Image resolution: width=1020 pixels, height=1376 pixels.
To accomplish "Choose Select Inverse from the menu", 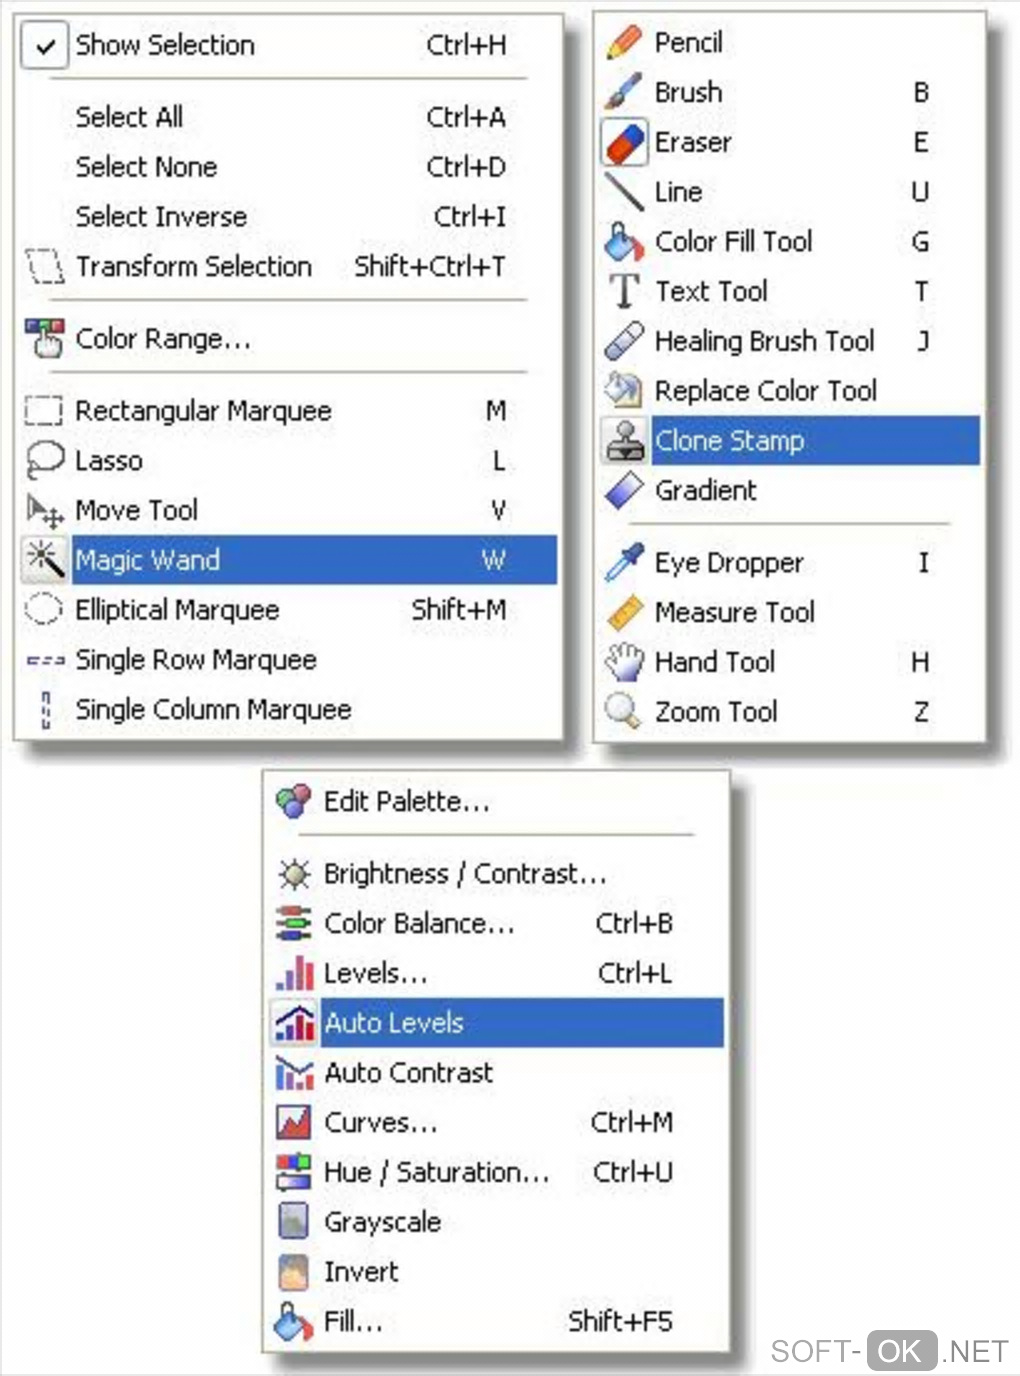I will [x=161, y=217].
